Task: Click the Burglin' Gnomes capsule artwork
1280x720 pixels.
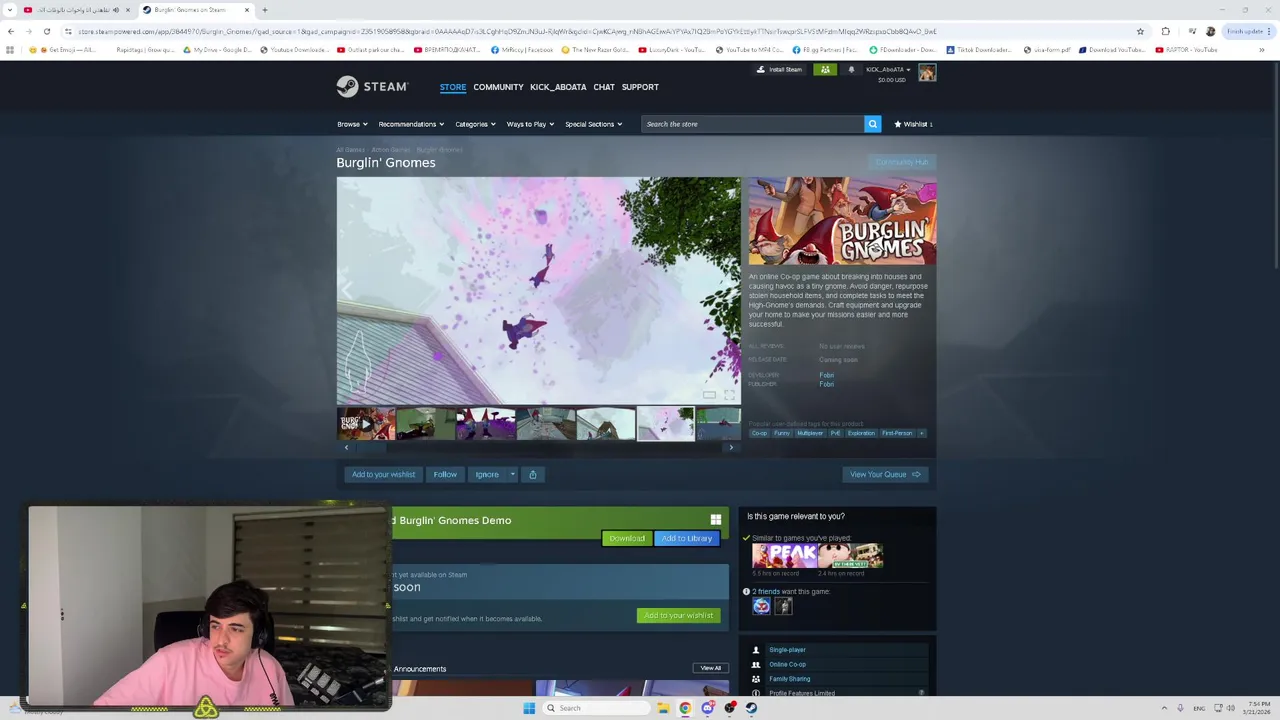Action: click(x=842, y=221)
